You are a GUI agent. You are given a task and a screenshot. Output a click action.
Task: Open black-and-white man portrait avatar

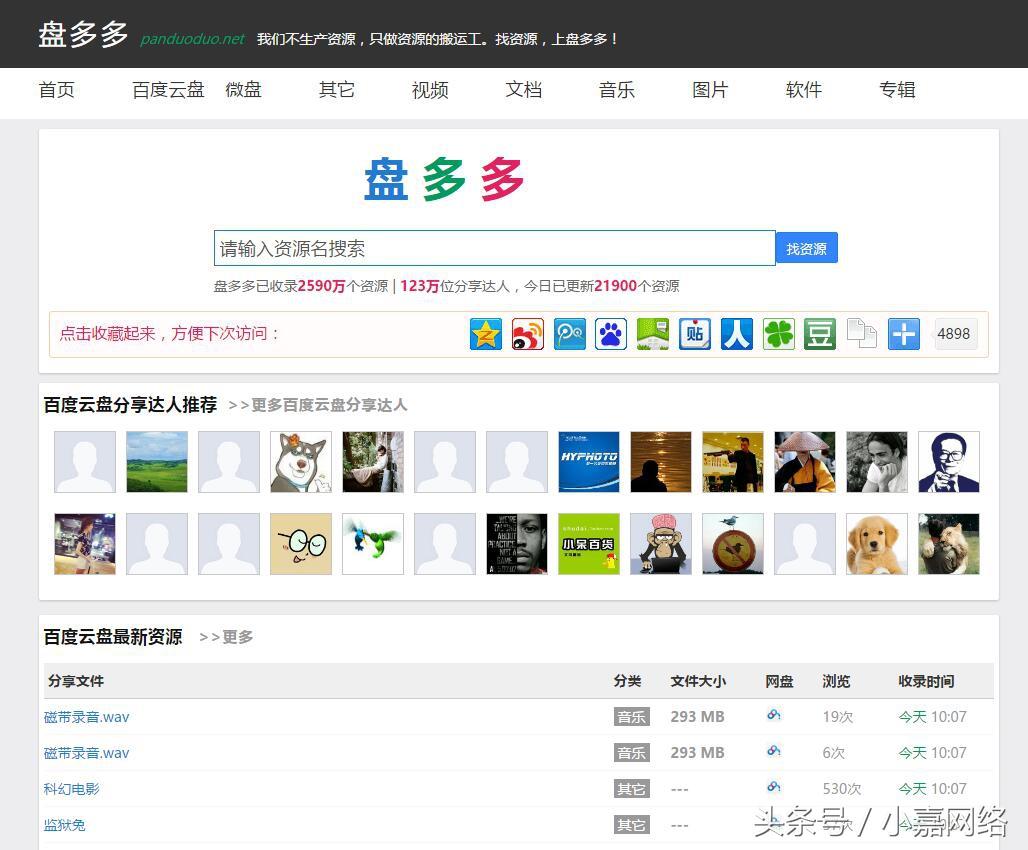tap(877, 462)
